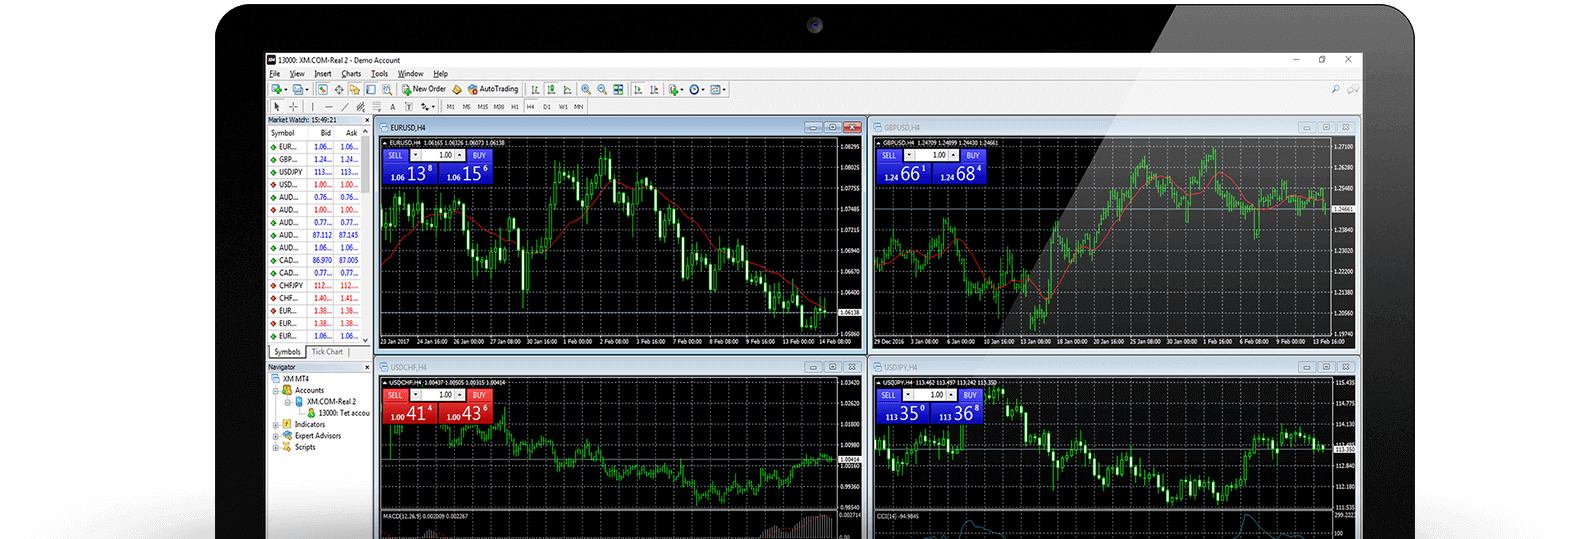
Task: Click the New Order button
Action: coord(424,89)
